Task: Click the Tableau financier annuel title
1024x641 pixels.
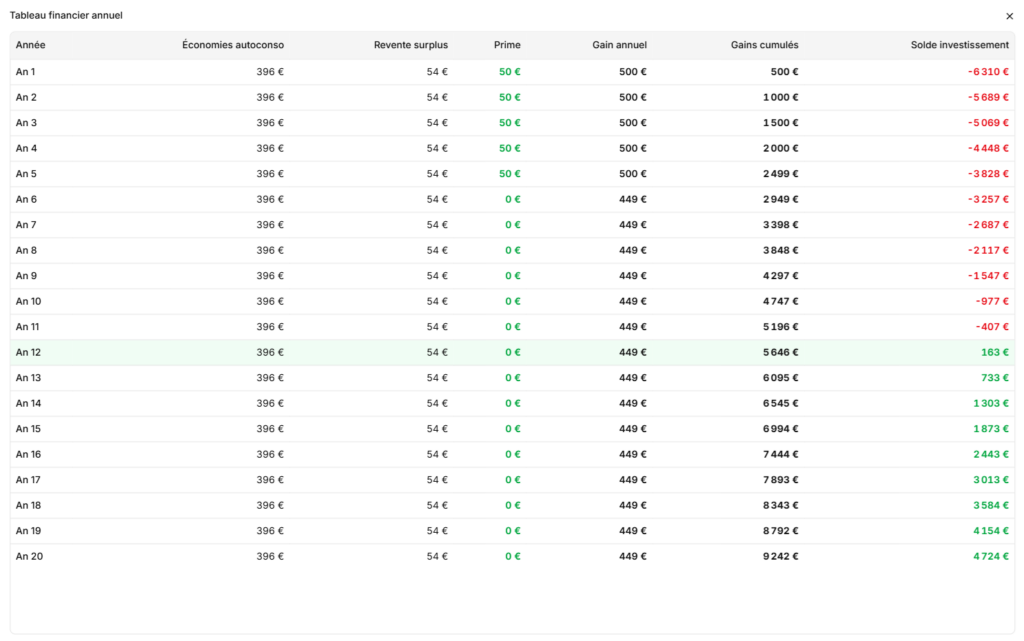Action: (x=66, y=15)
